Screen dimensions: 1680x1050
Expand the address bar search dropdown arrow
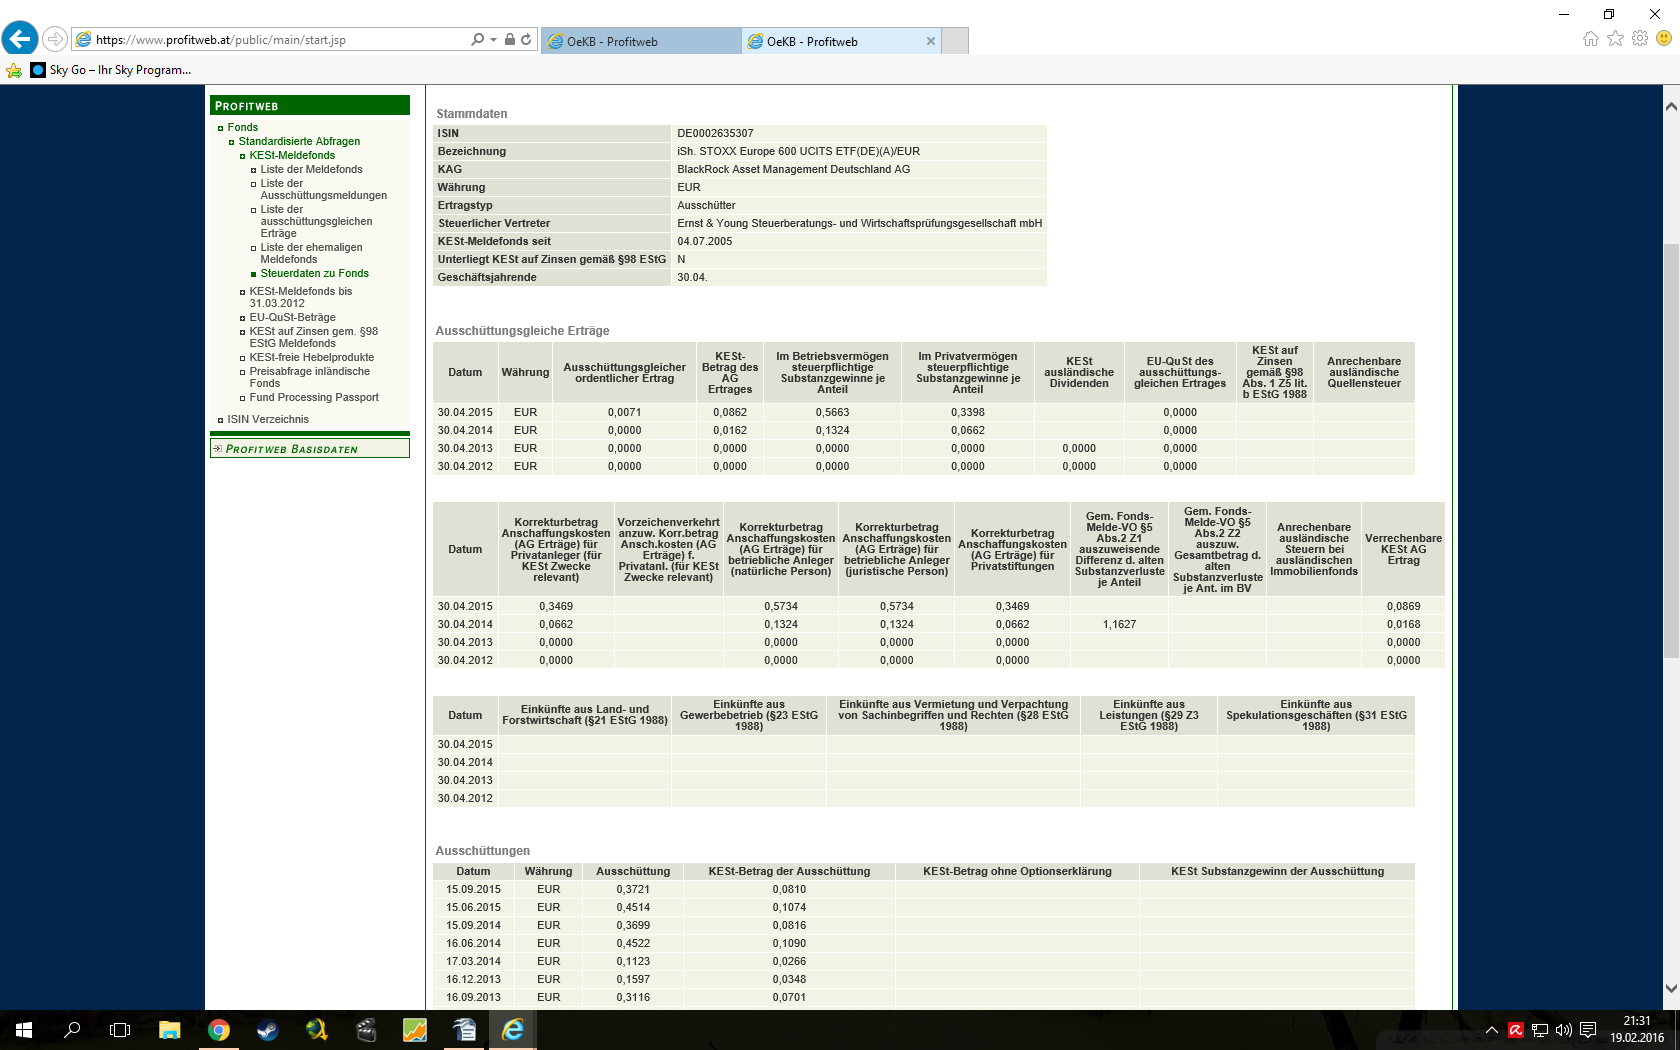(x=493, y=40)
